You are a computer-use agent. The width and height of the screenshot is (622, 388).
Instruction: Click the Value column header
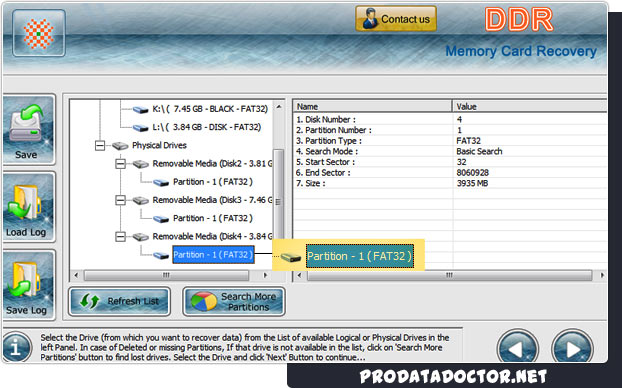pos(530,106)
